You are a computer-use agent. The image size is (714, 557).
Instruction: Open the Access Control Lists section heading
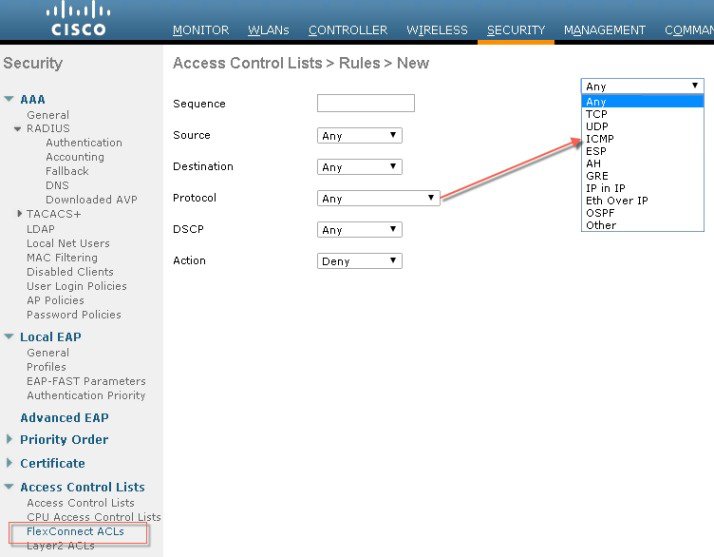(82, 487)
